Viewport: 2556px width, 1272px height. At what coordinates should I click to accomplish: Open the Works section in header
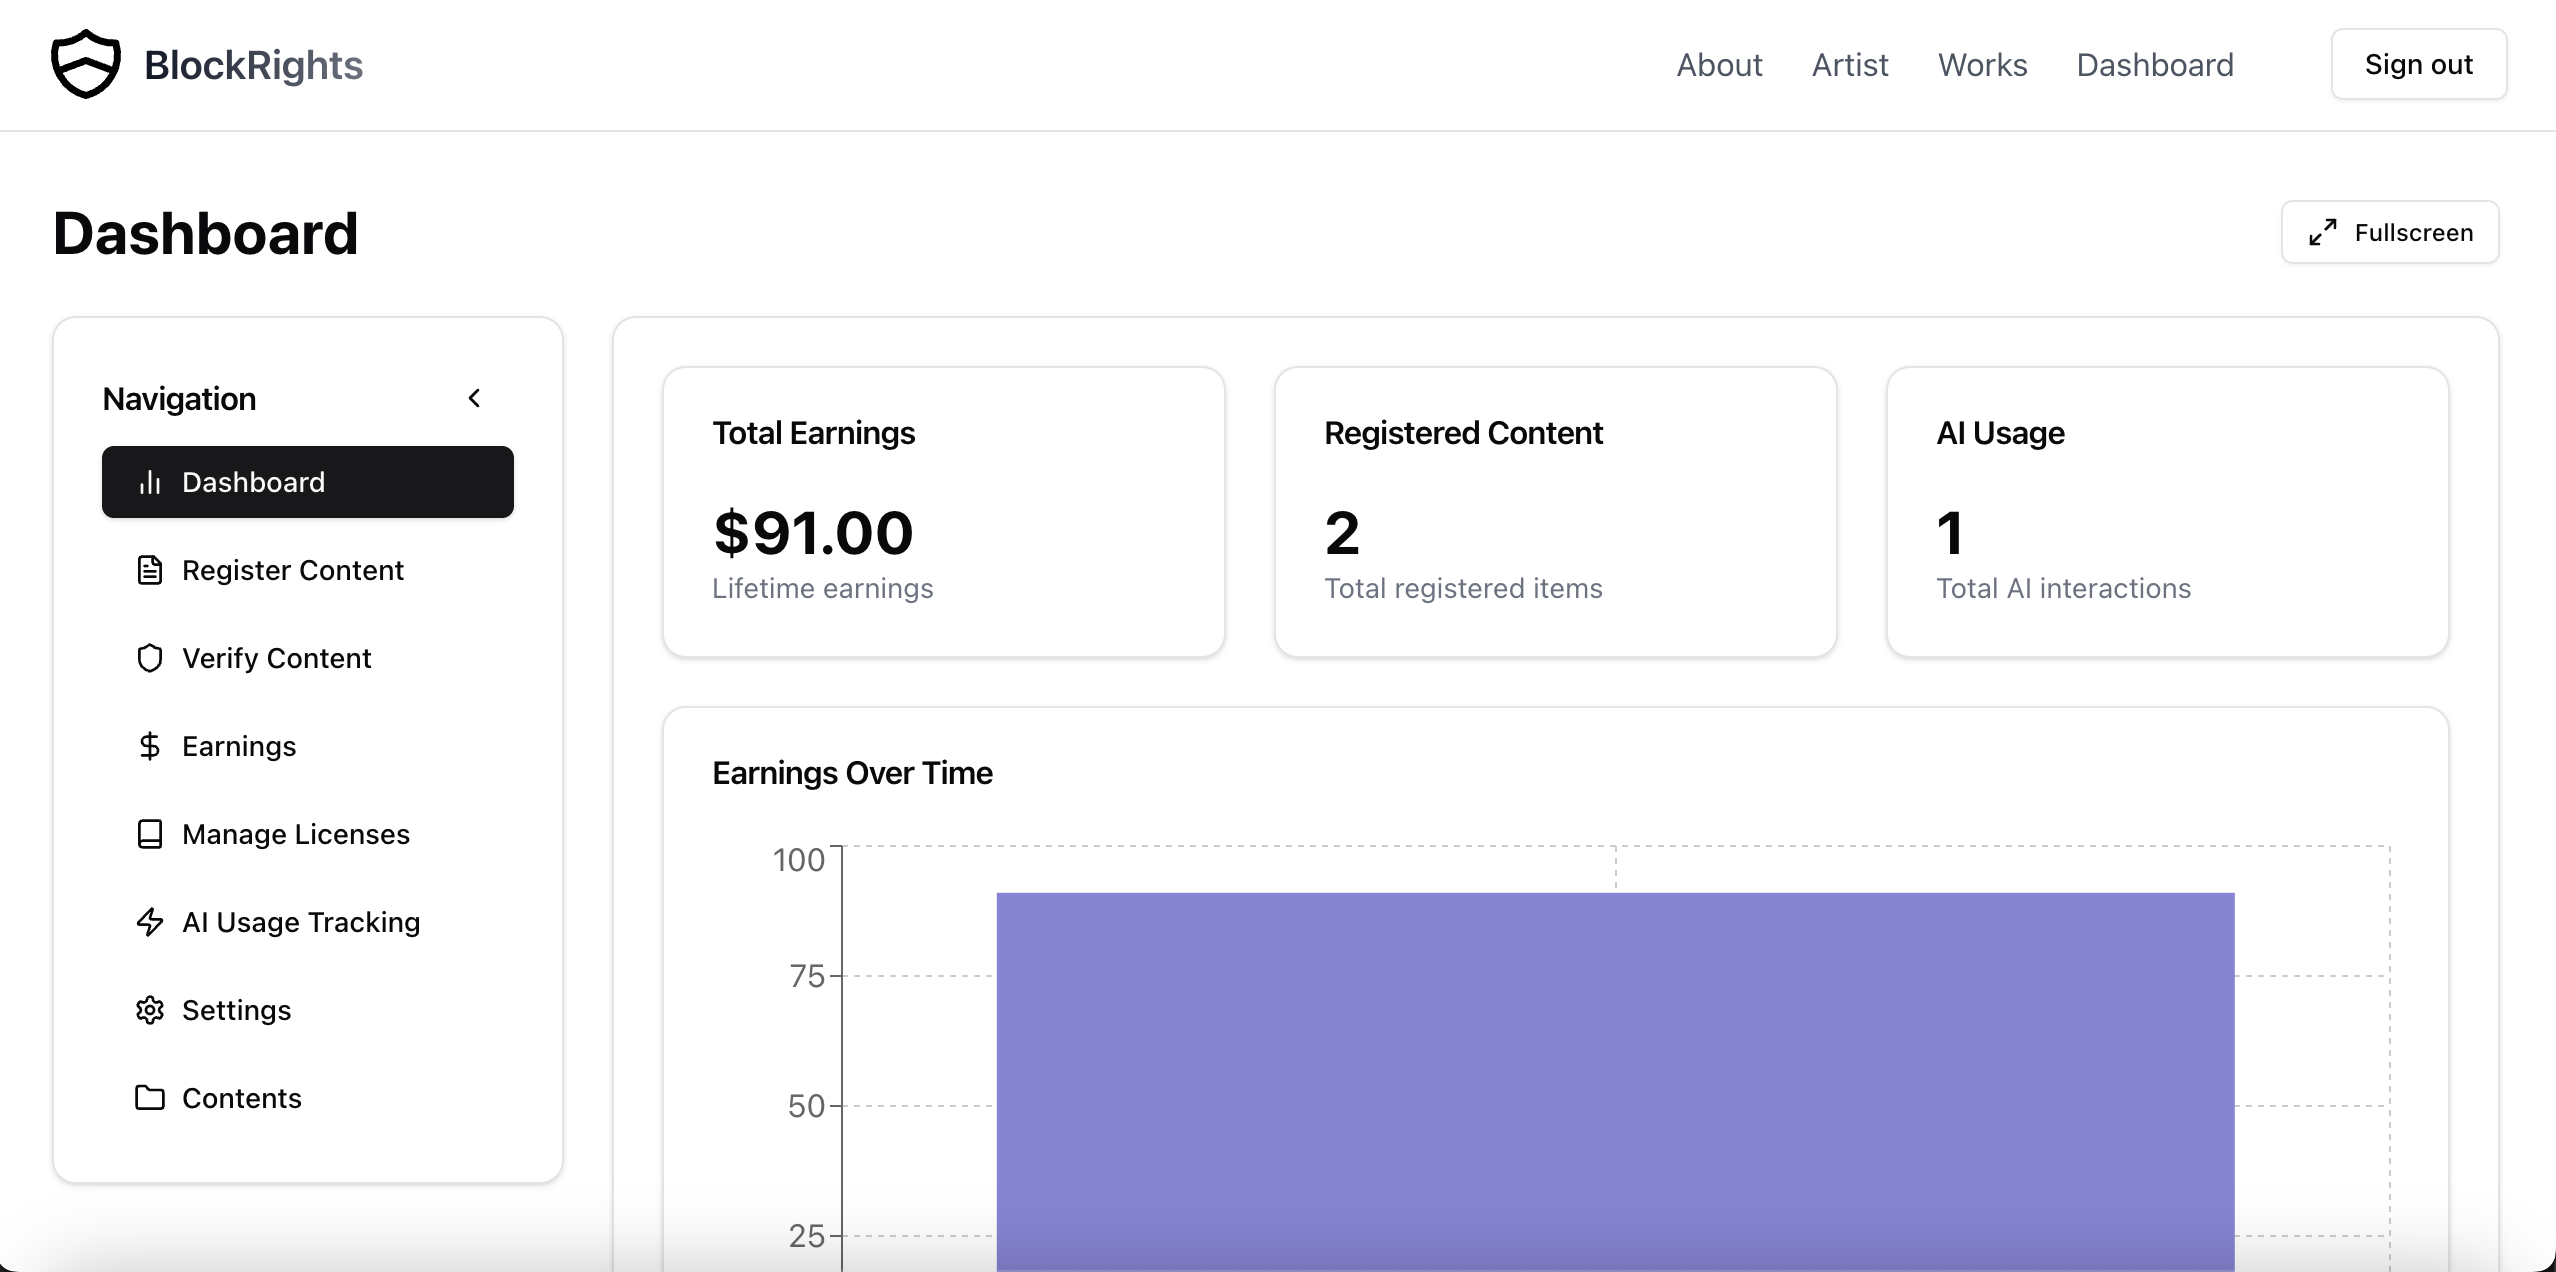click(x=1982, y=65)
